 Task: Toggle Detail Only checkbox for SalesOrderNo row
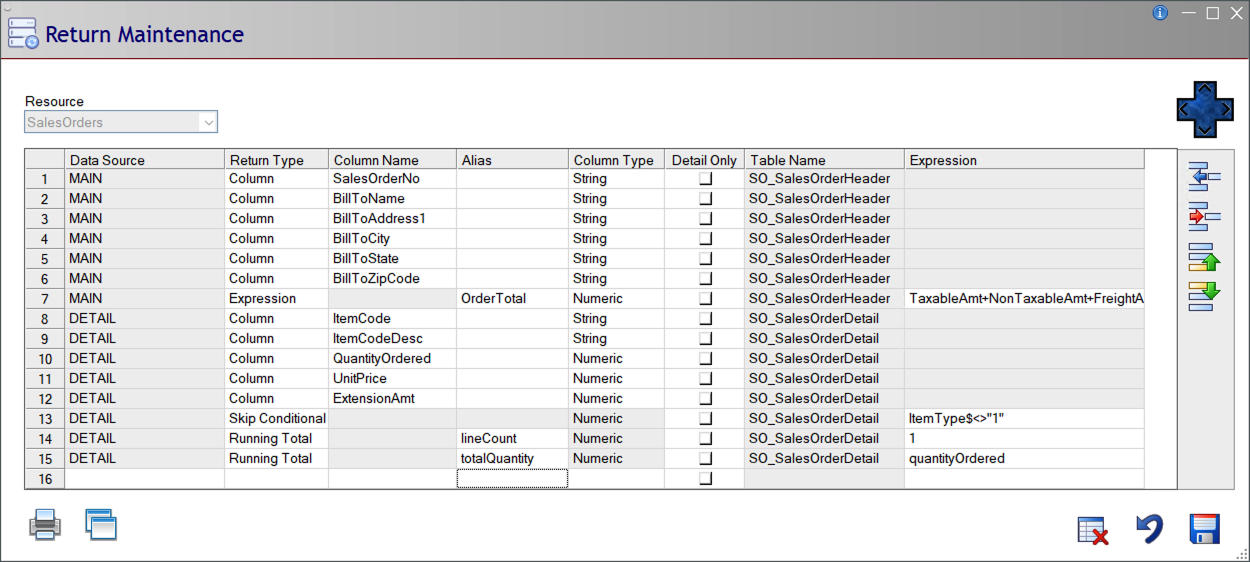[705, 179]
